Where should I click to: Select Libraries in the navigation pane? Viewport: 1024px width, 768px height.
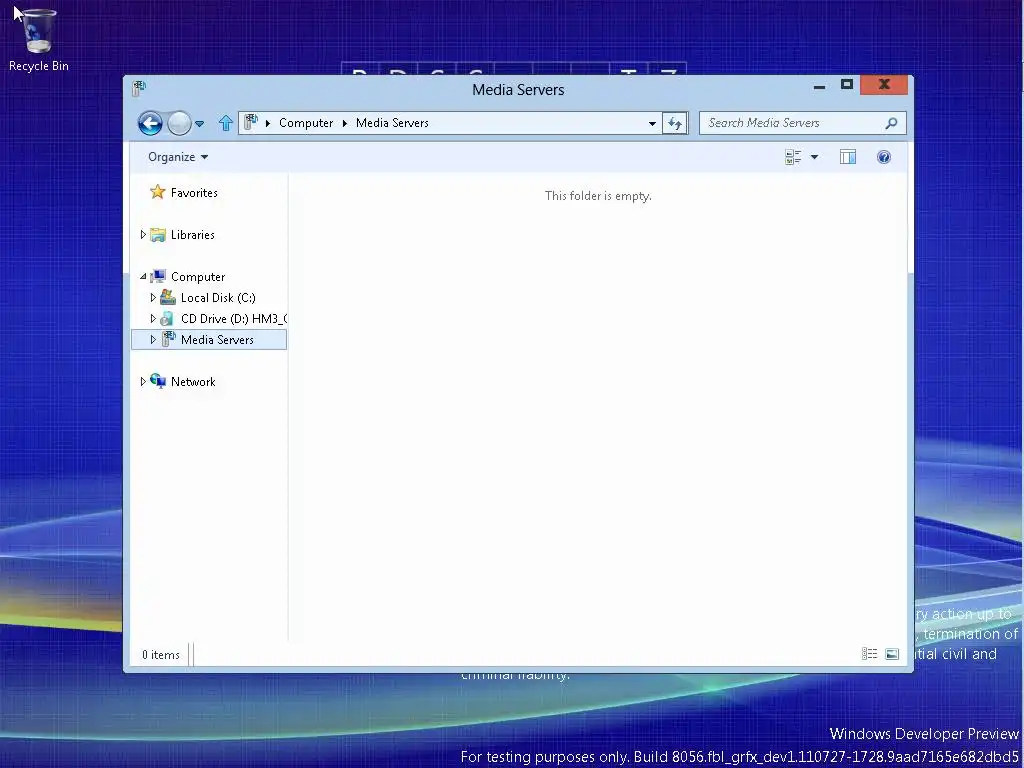193,234
